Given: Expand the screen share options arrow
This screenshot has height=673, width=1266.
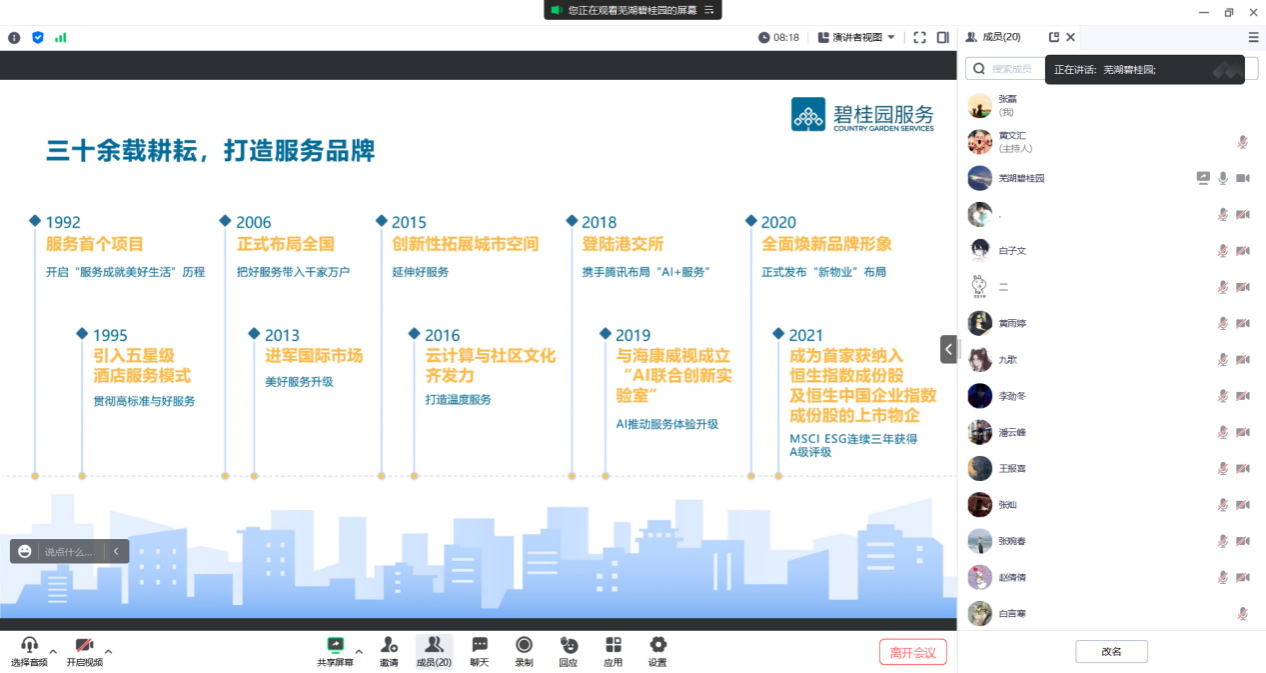Looking at the screenshot, I should point(358,651).
